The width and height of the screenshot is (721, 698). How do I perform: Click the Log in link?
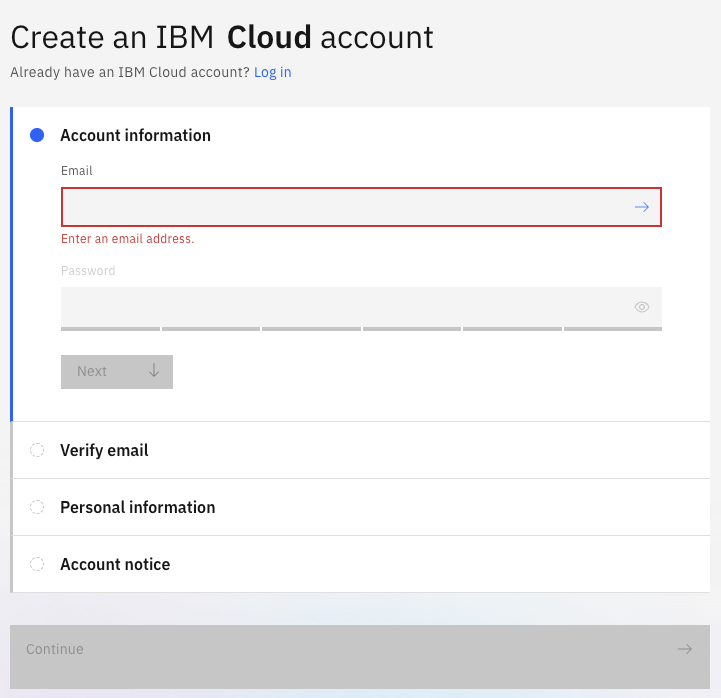273,72
